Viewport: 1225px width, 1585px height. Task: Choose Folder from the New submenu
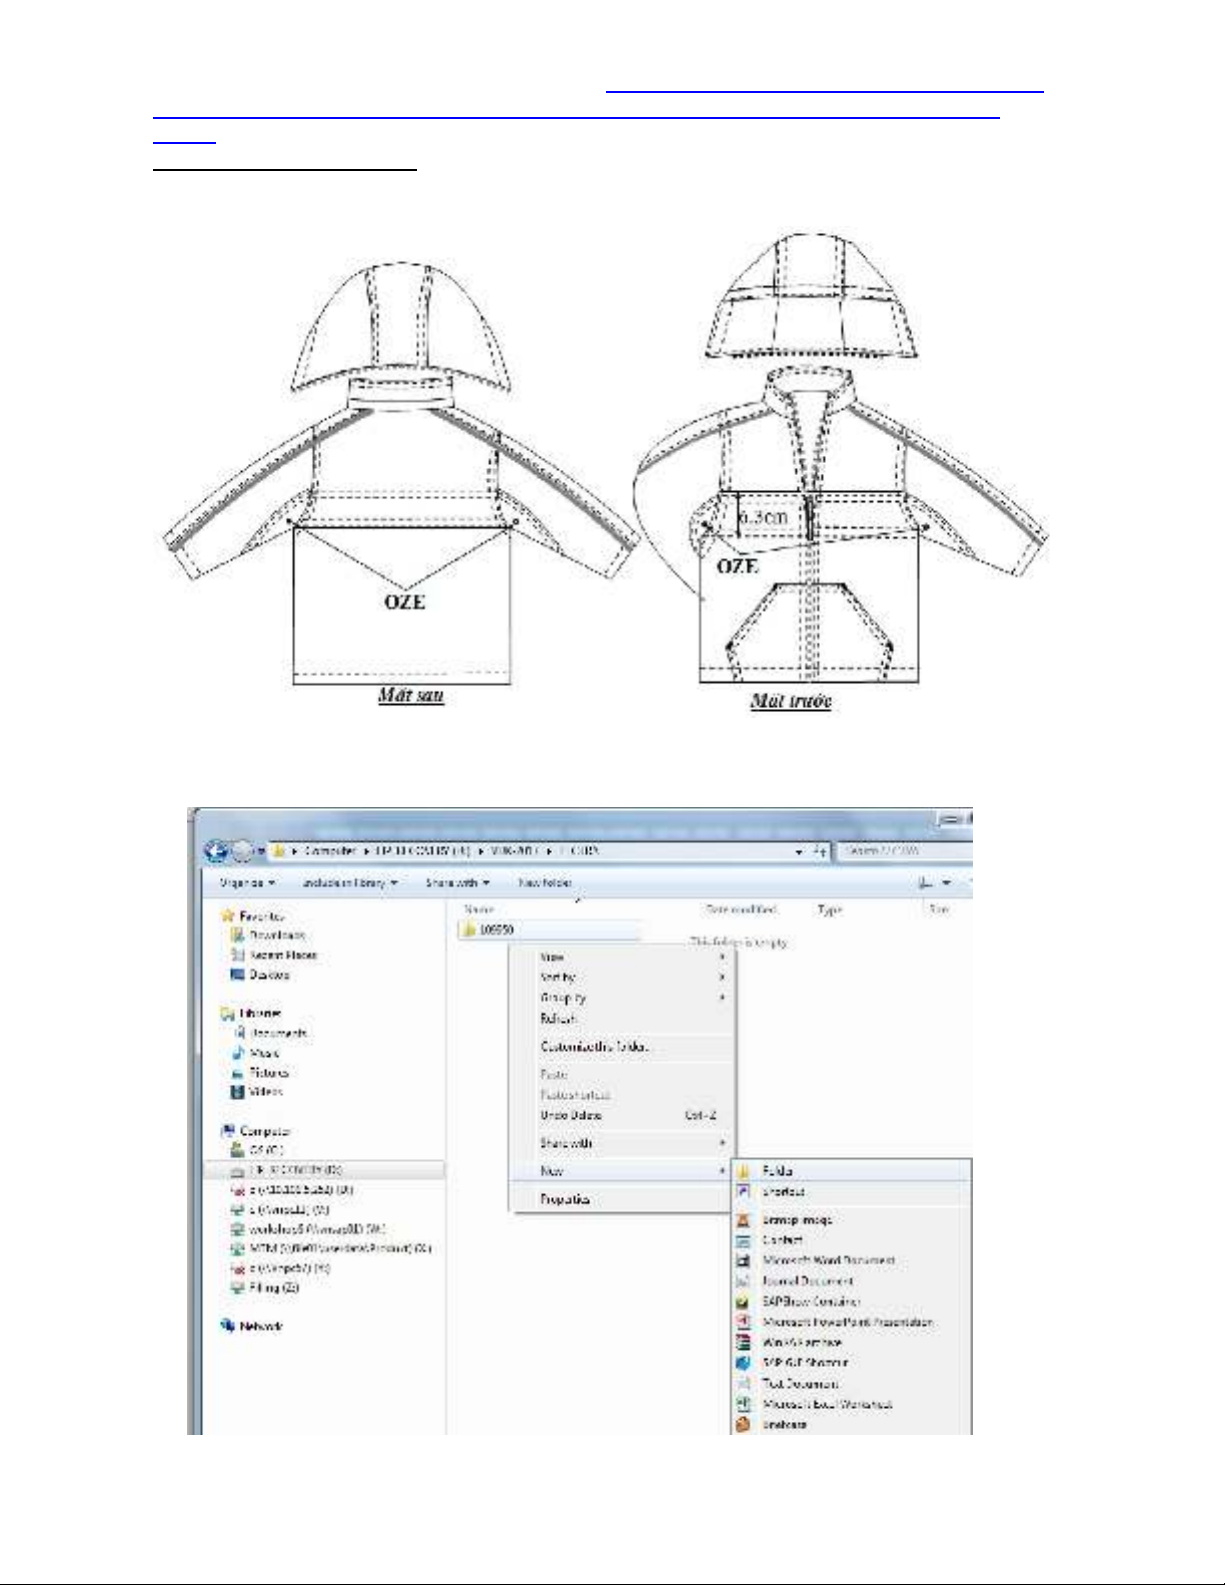[x=777, y=1170]
